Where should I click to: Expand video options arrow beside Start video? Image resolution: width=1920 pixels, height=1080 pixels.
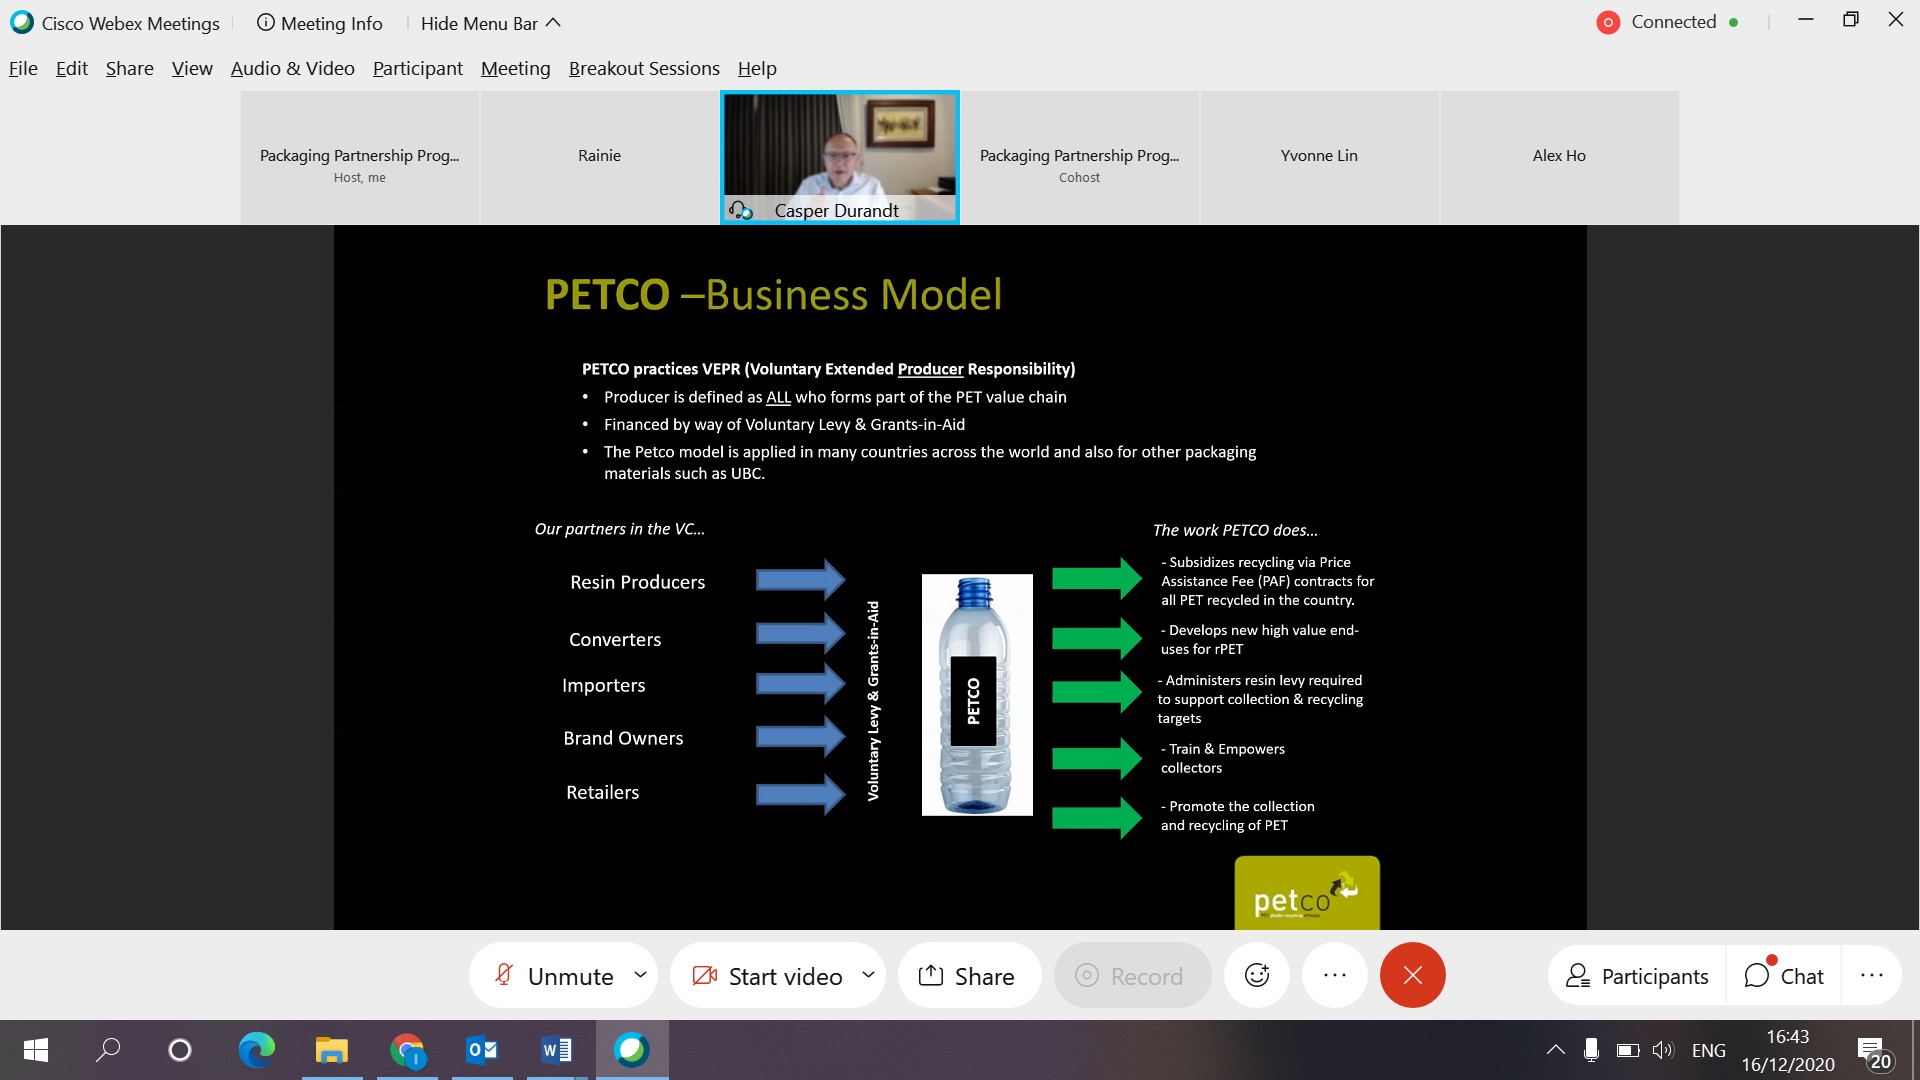click(868, 974)
